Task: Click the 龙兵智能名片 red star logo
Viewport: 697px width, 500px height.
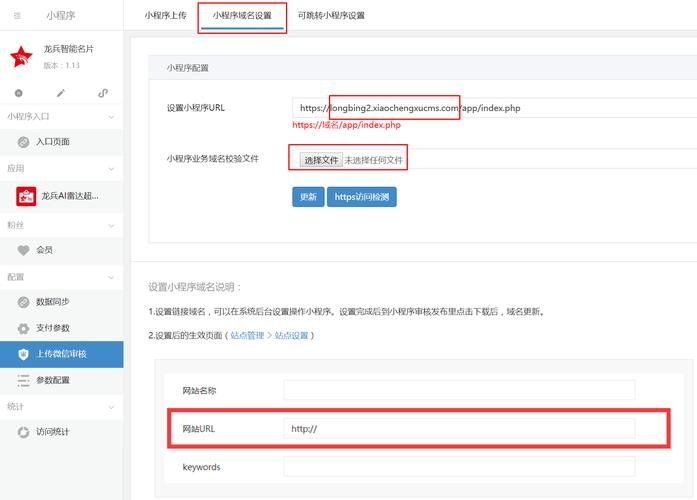Action: pyautogui.click(x=22, y=58)
